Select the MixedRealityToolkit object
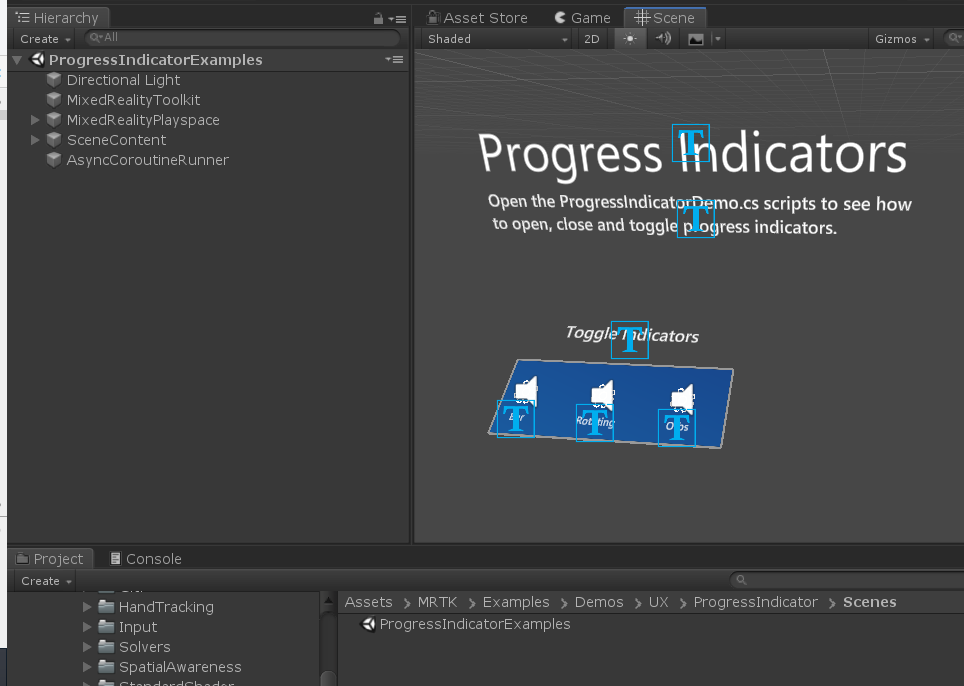This screenshot has height=686, width=964. click(x=133, y=100)
